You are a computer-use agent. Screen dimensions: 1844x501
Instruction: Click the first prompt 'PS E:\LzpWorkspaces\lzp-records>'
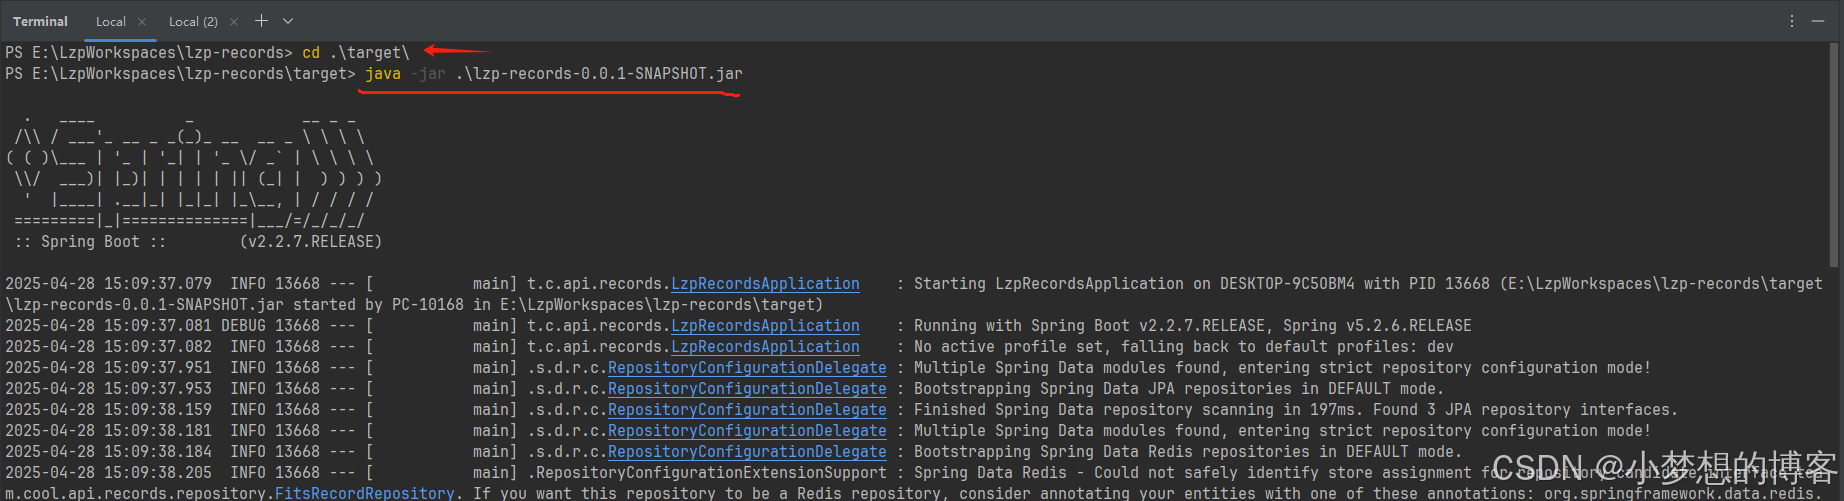pos(149,53)
